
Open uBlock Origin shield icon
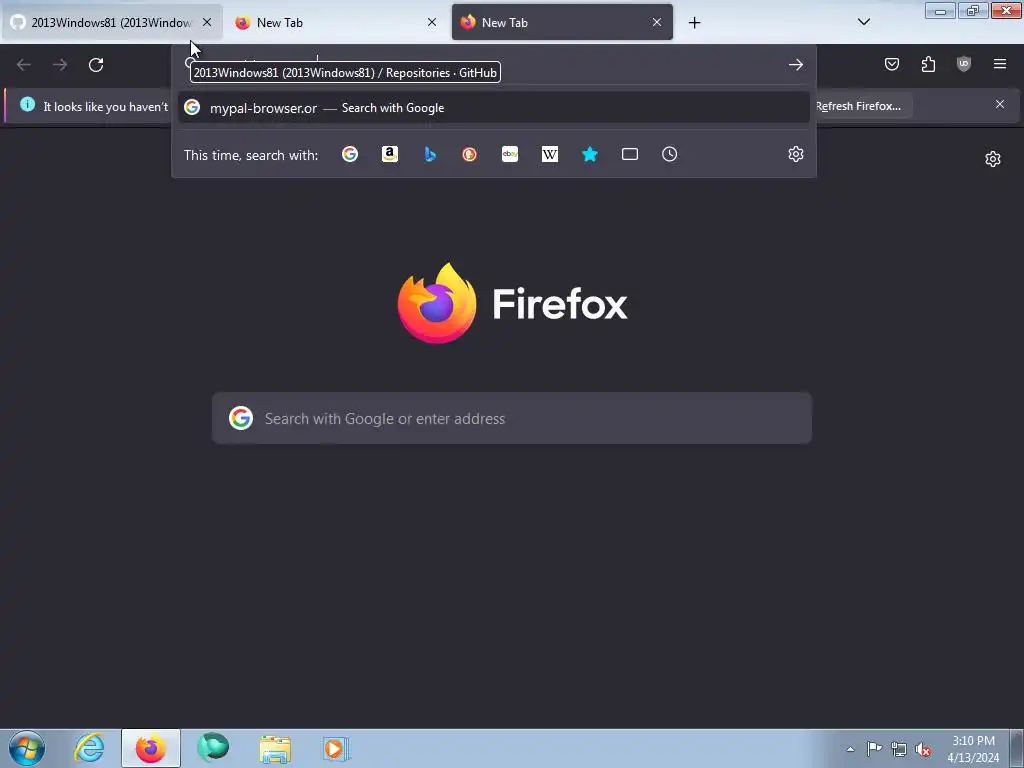pyautogui.click(x=964, y=64)
